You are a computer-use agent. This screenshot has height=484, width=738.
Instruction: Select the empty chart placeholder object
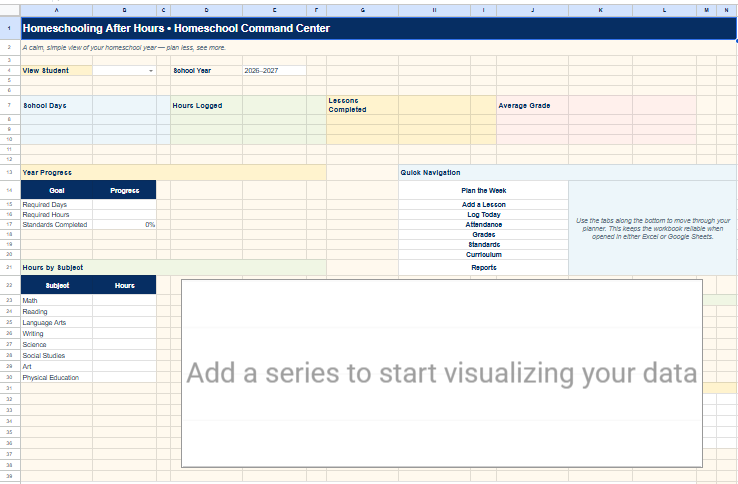[x=441, y=373]
